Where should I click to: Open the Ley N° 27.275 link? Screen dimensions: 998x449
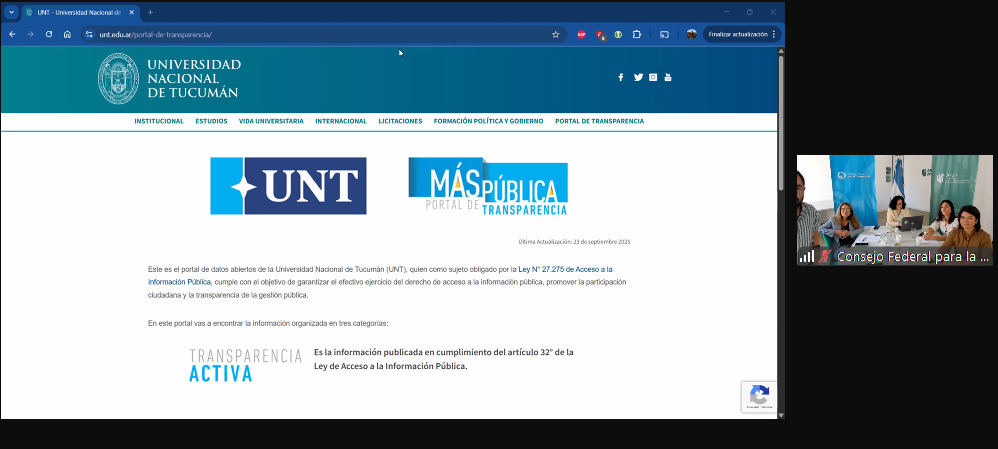578,269
